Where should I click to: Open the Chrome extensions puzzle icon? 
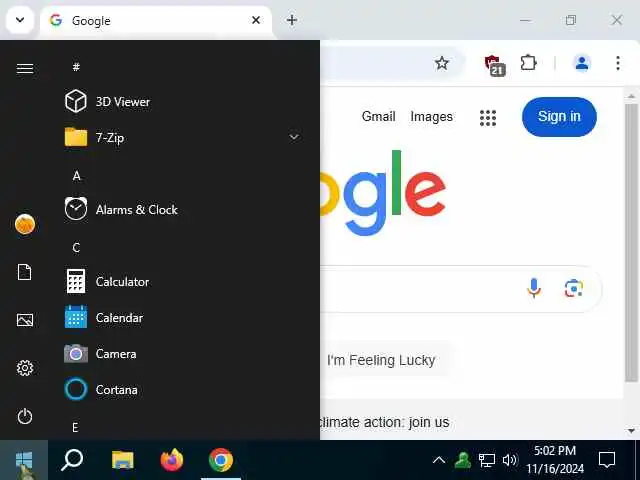pos(528,63)
